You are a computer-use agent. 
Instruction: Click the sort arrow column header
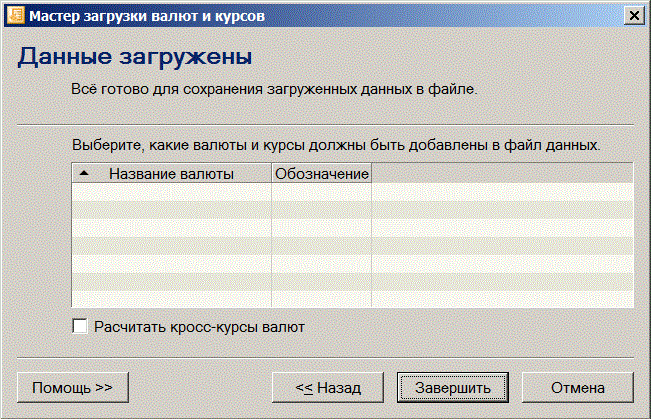[x=84, y=173]
